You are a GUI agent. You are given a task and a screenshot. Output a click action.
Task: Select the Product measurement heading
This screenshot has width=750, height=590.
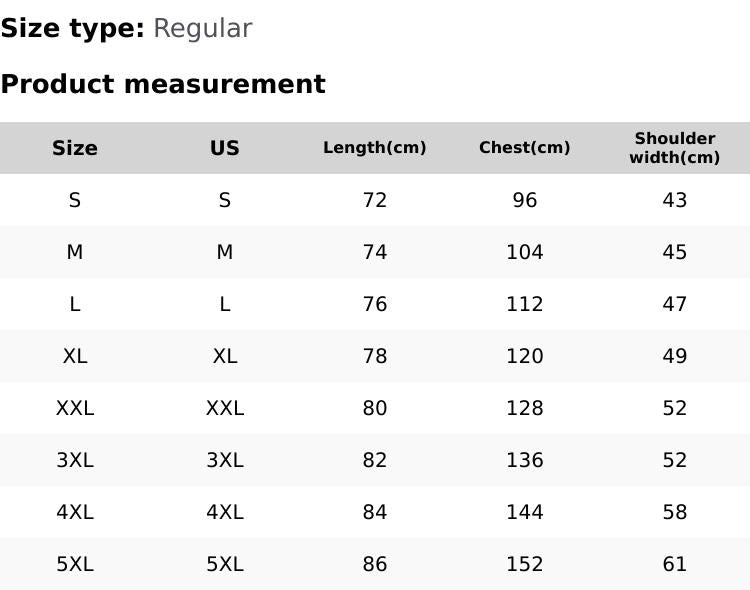pyautogui.click(x=163, y=84)
